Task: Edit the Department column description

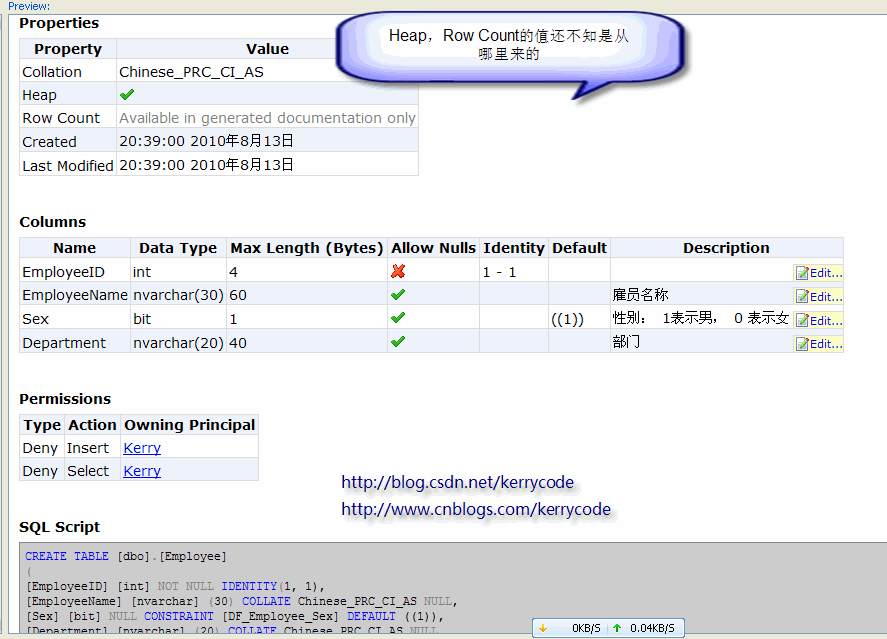Action: [x=819, y=343]
